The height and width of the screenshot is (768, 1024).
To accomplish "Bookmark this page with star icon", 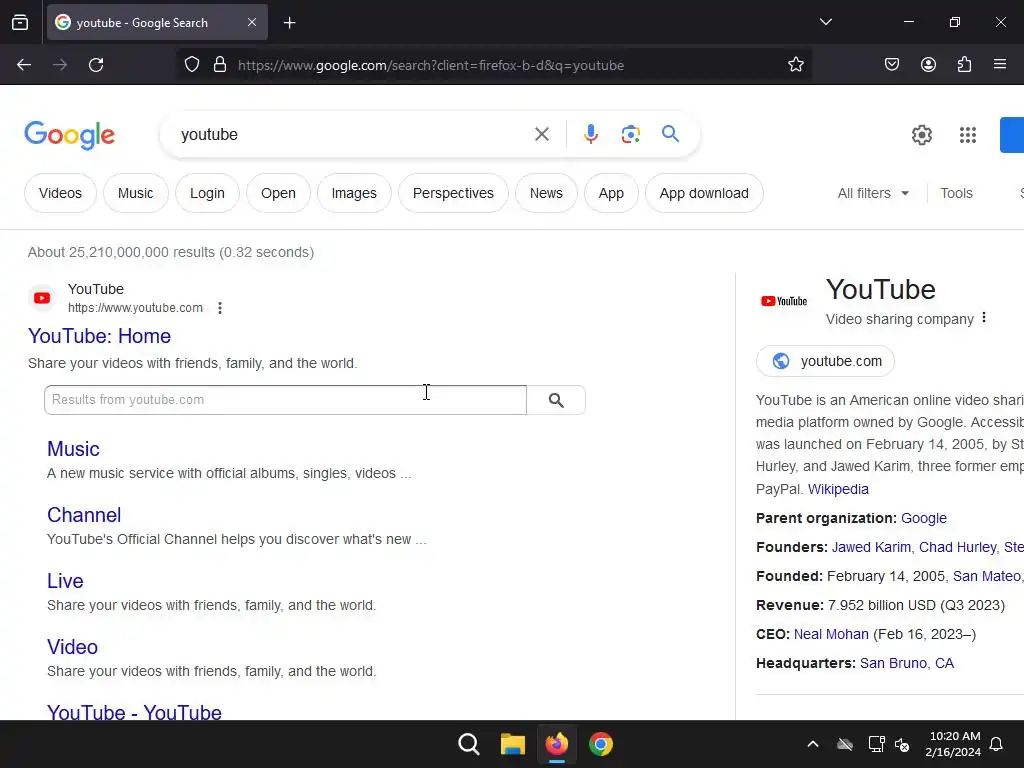I will pos(795,65).
